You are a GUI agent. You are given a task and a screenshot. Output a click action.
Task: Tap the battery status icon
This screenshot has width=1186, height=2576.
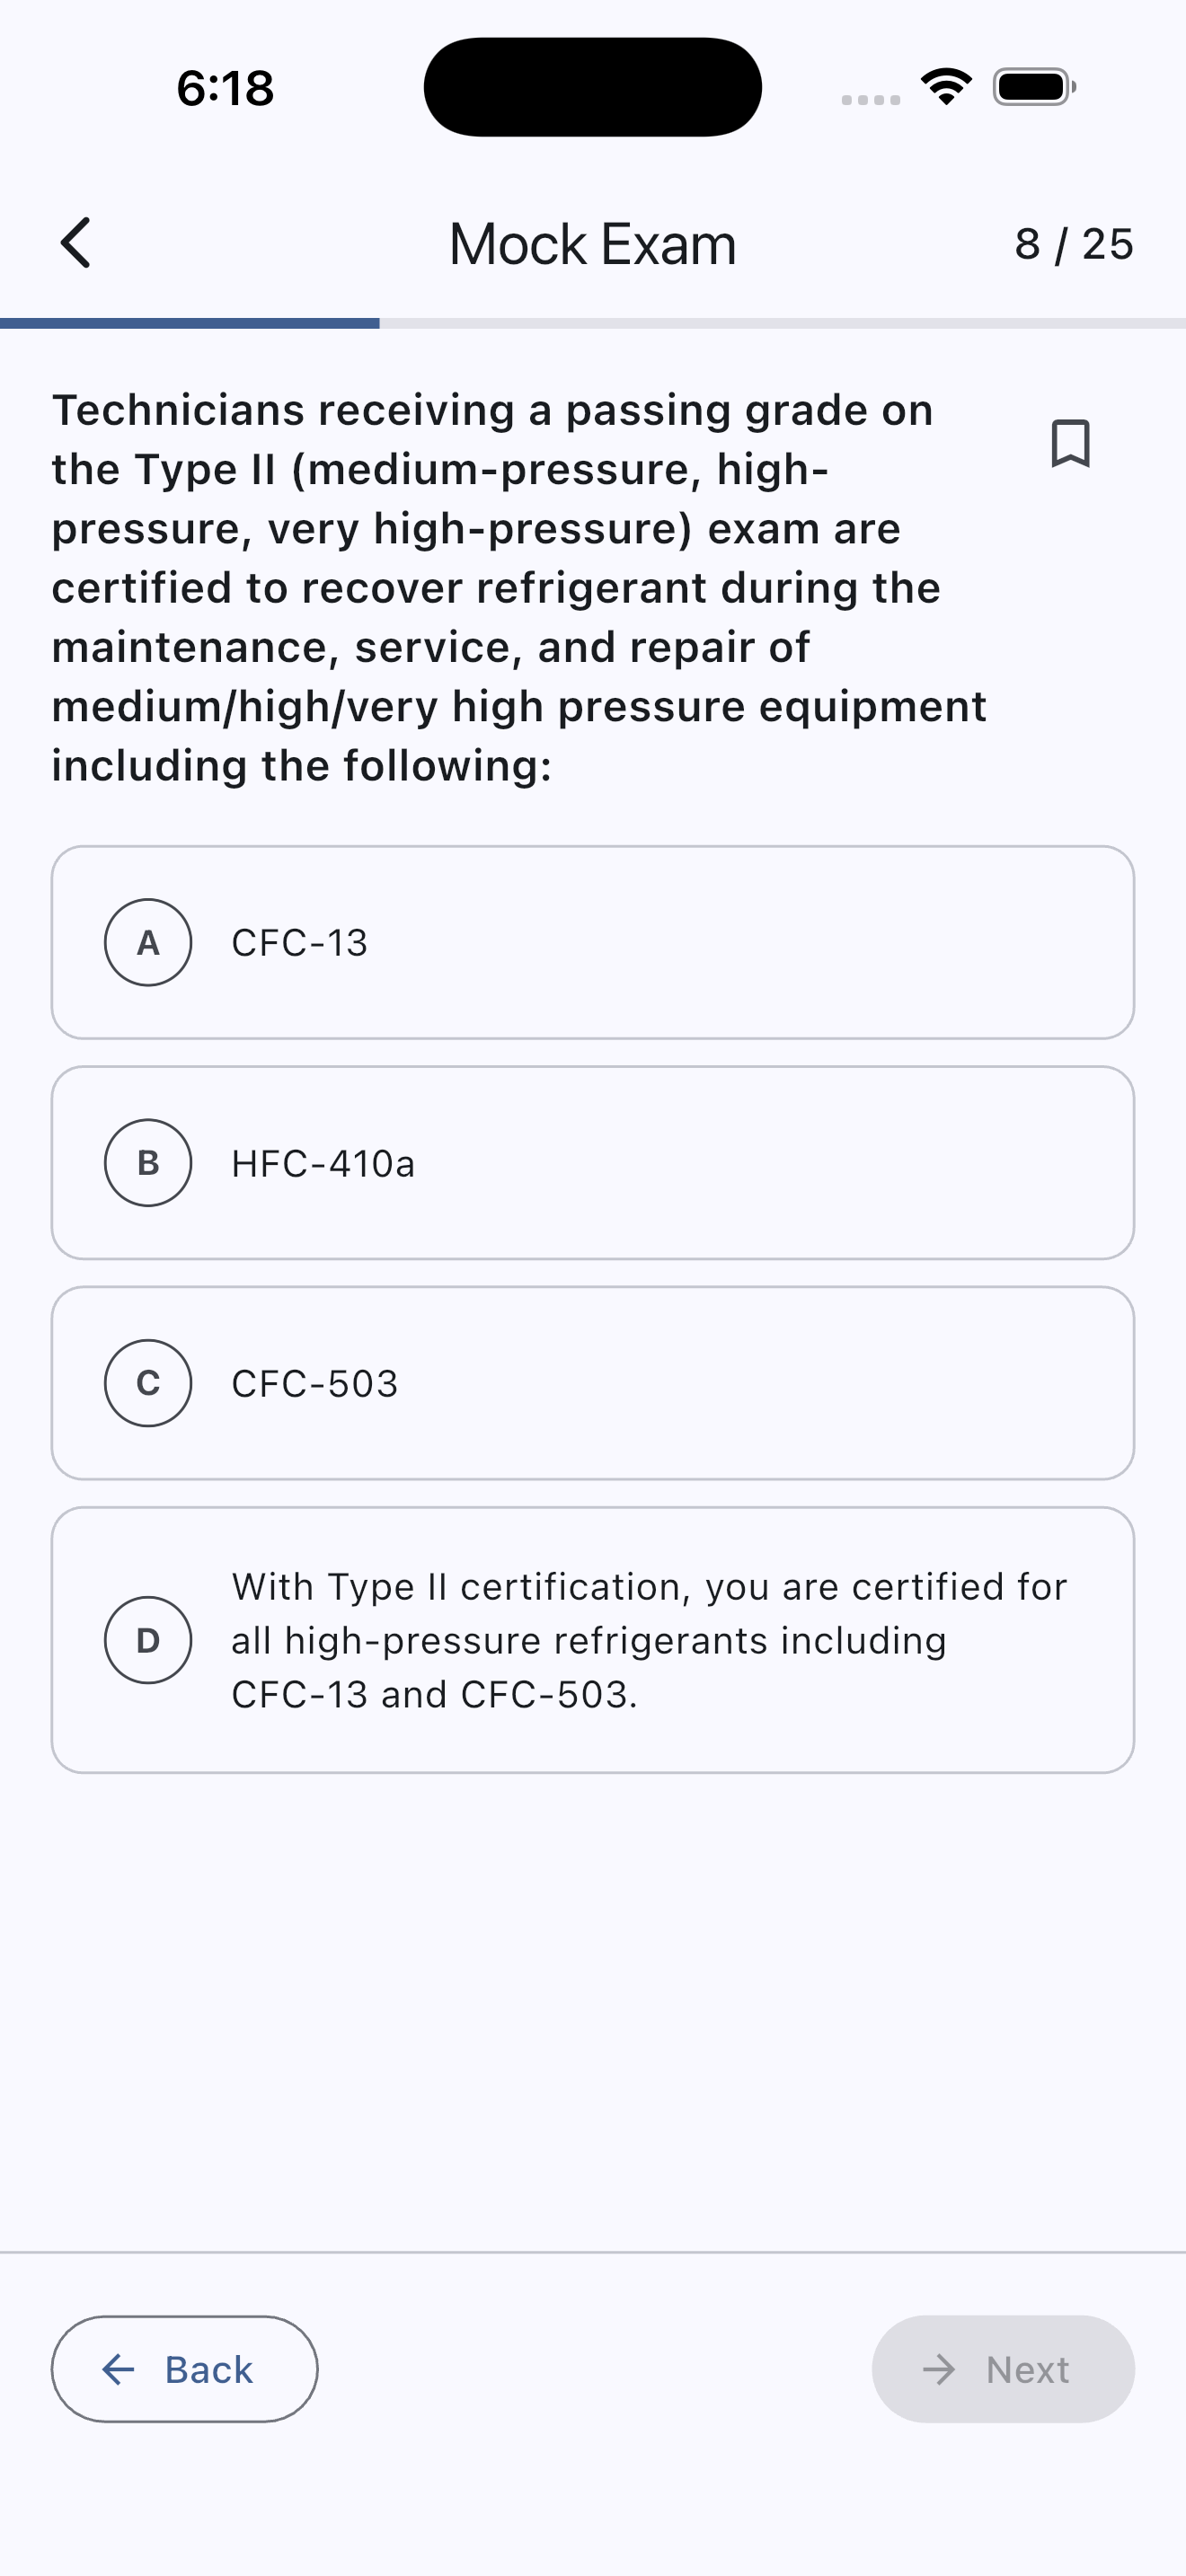1033,87
